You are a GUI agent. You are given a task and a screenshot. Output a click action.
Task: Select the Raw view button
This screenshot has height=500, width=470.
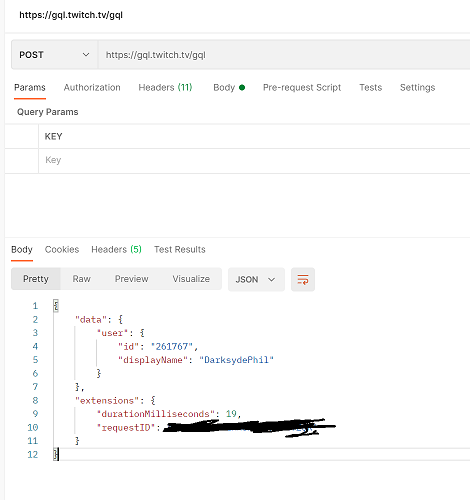(x=82, y=279)
